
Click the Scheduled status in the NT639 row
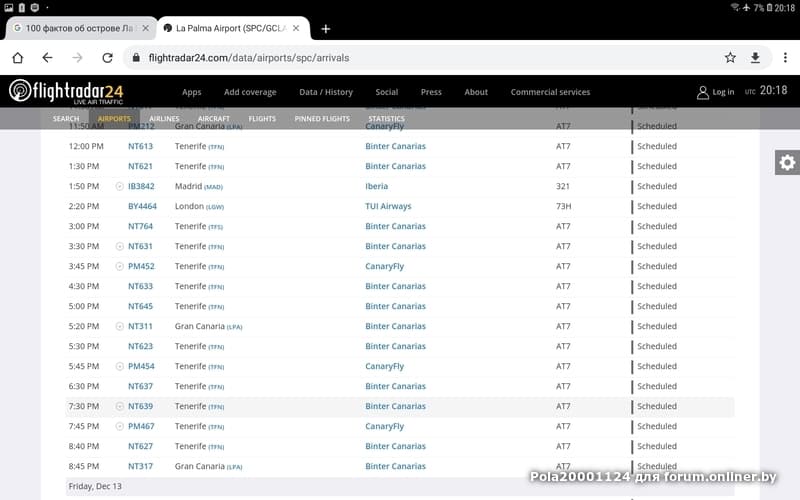[657, 407]
